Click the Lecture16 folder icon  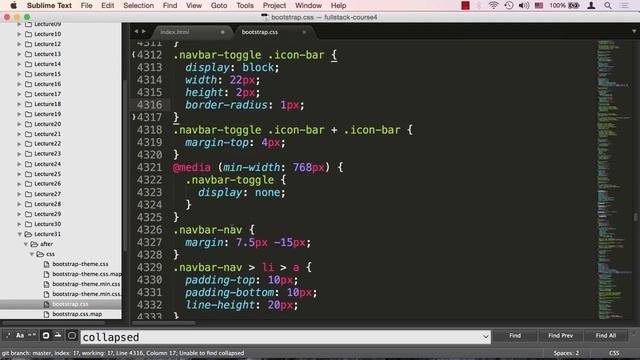coord(28,84)
